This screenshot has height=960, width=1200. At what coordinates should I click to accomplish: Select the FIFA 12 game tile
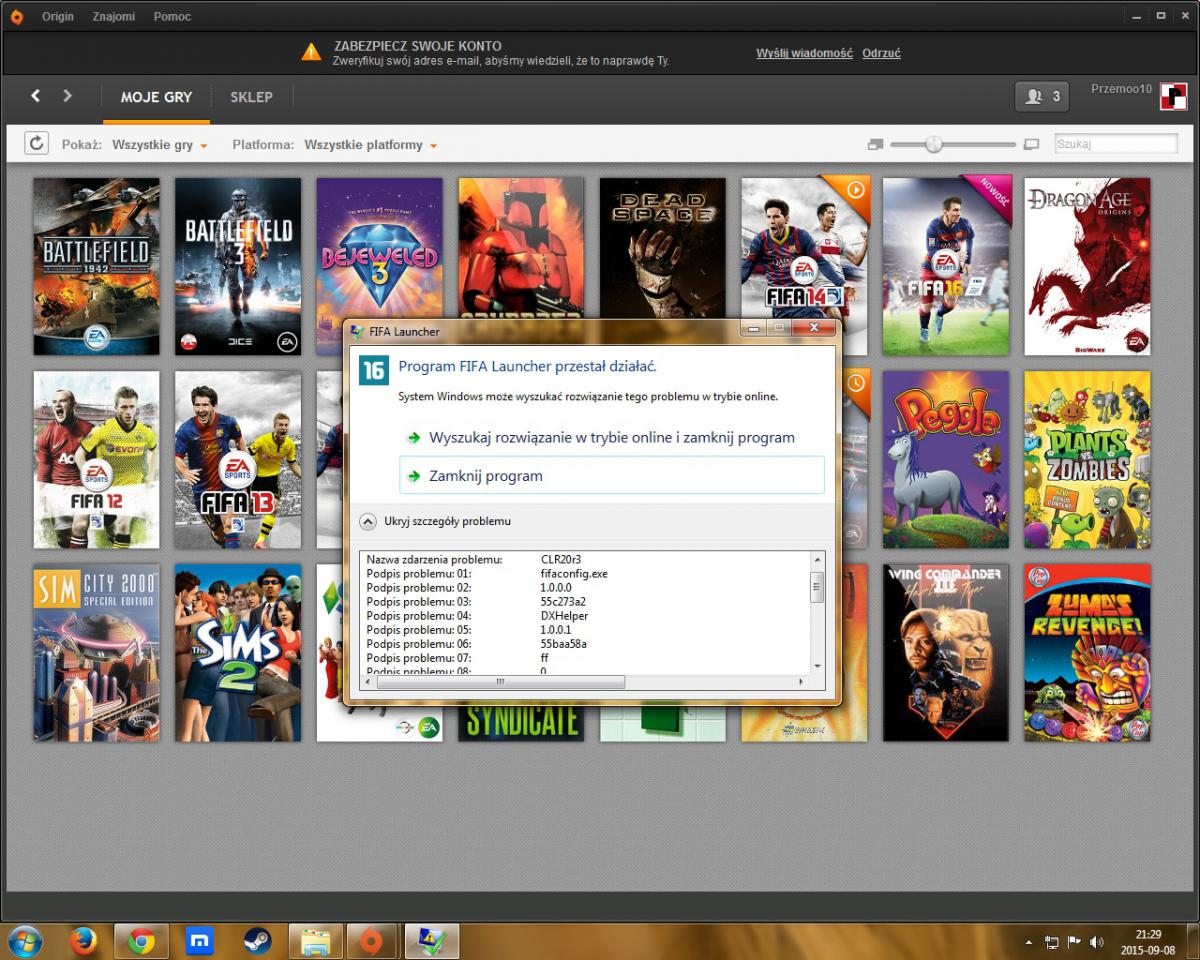pyautogui.click(x=96, y=460)
